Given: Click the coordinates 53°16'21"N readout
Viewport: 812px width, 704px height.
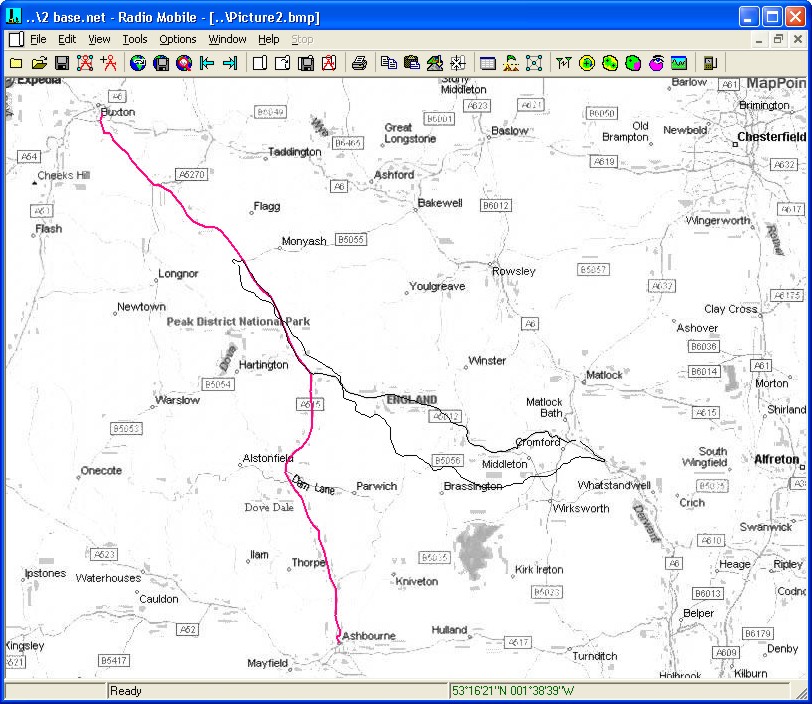Looking at the screenshot, I should (513, 691).
